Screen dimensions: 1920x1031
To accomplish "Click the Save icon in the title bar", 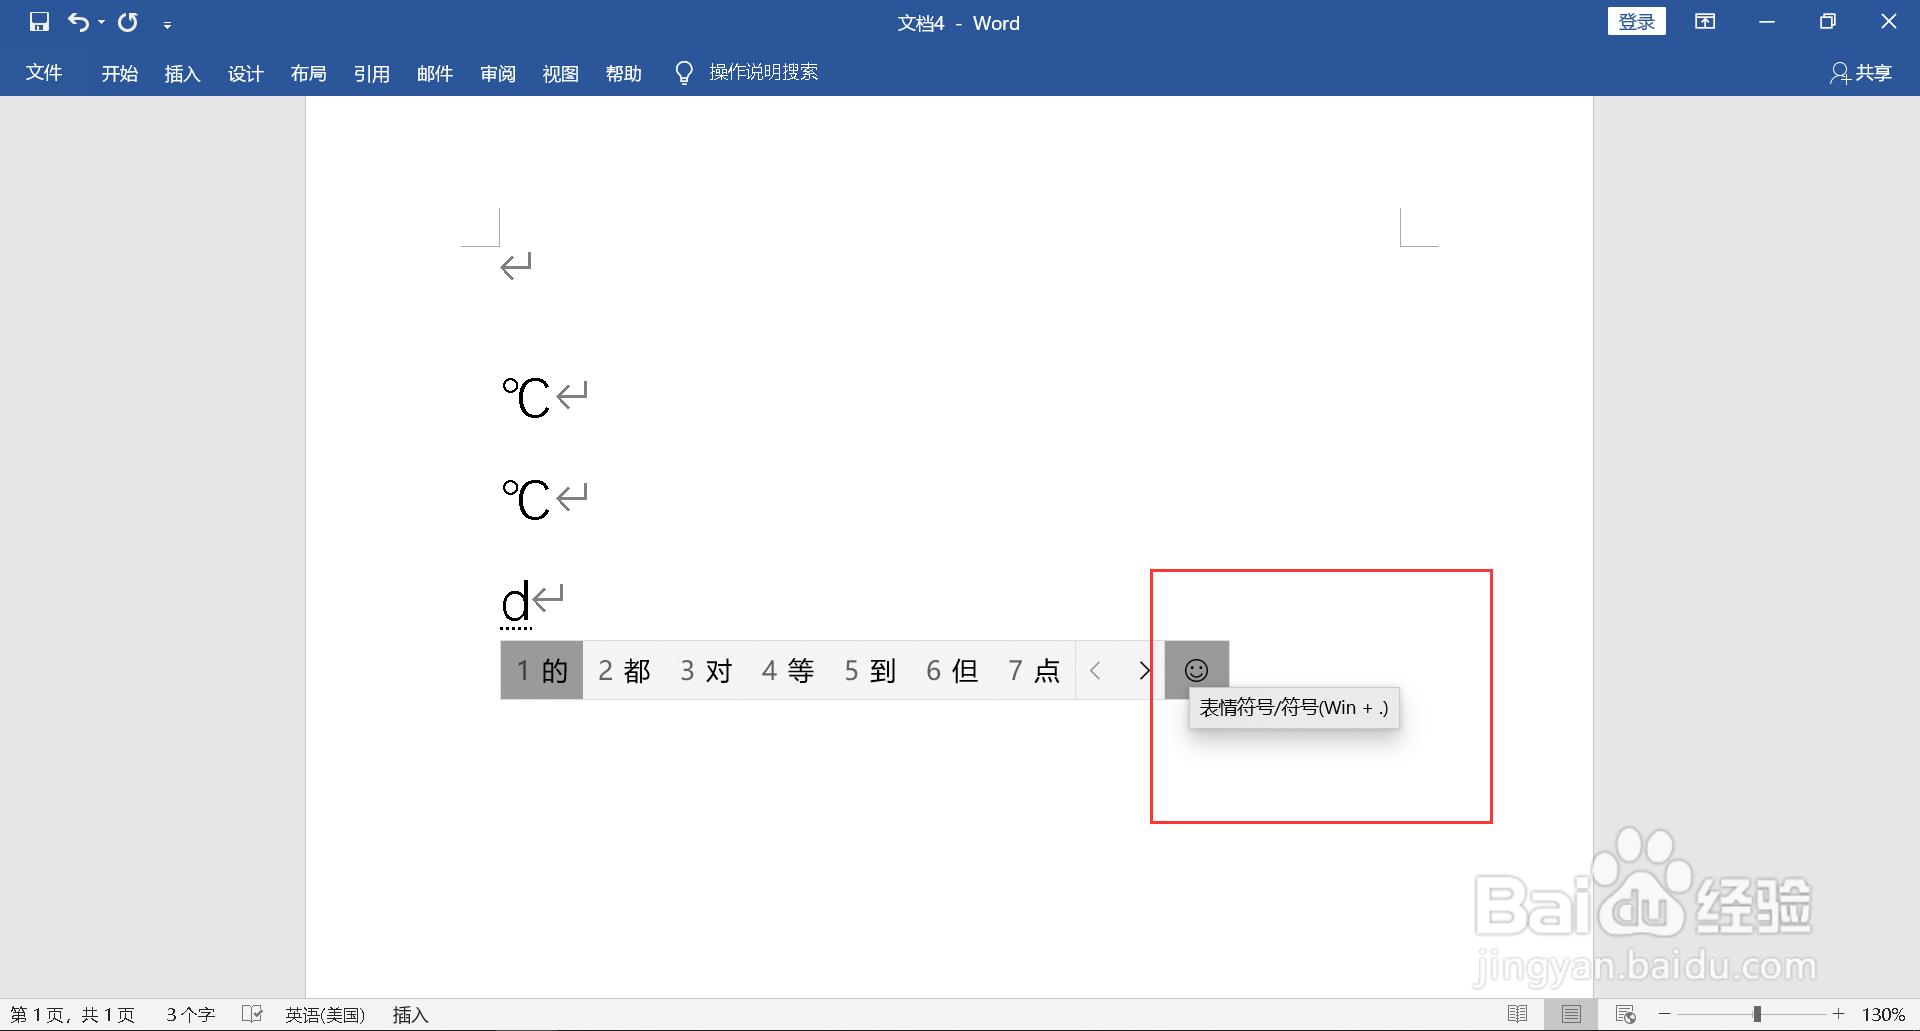I will 39,22.
